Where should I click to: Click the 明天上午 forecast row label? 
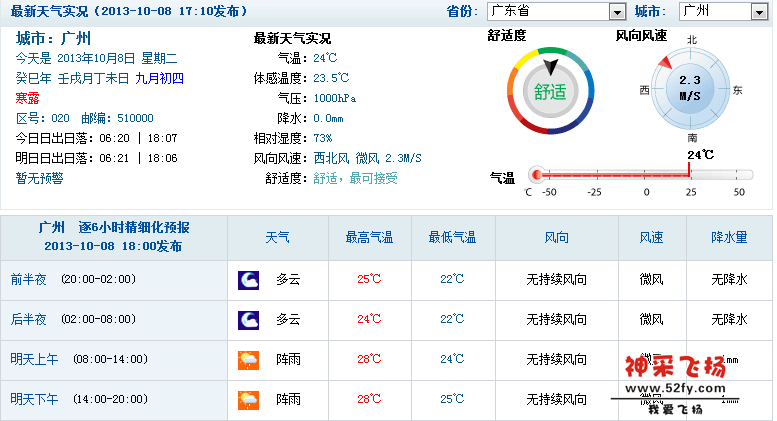click(34, 359)
